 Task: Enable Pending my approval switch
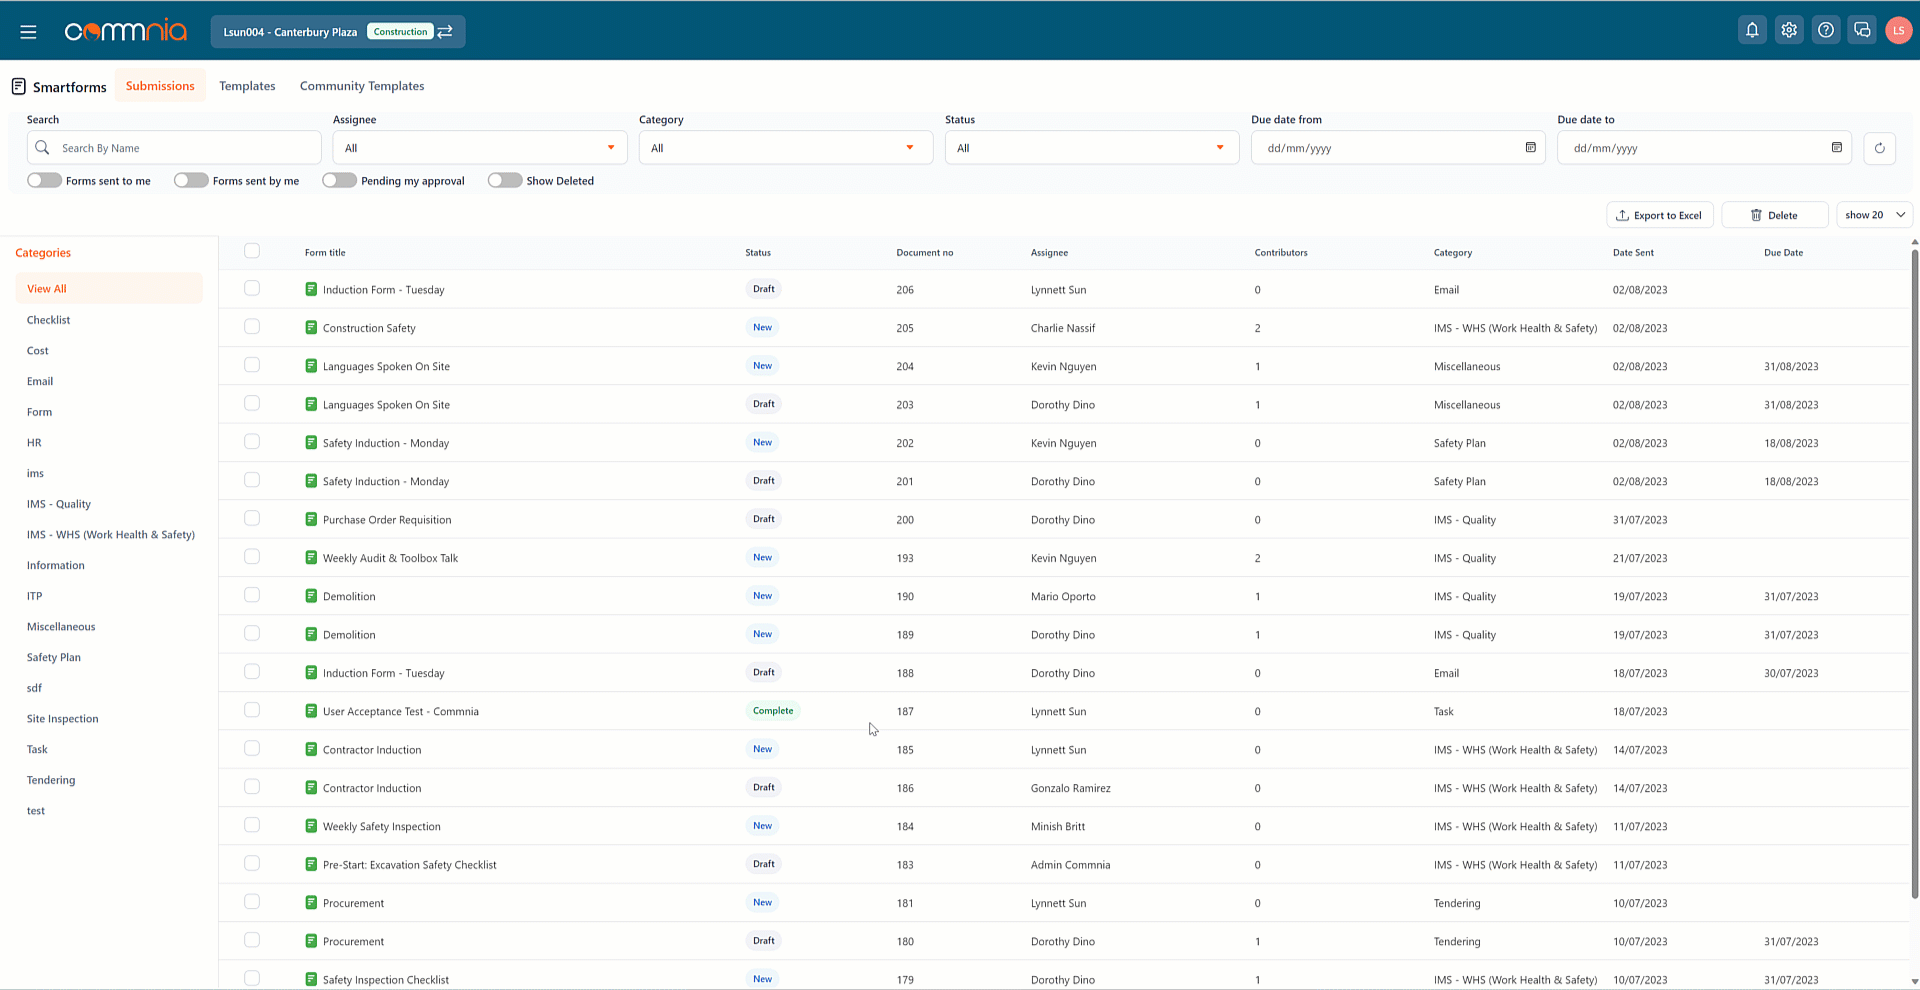339,181
